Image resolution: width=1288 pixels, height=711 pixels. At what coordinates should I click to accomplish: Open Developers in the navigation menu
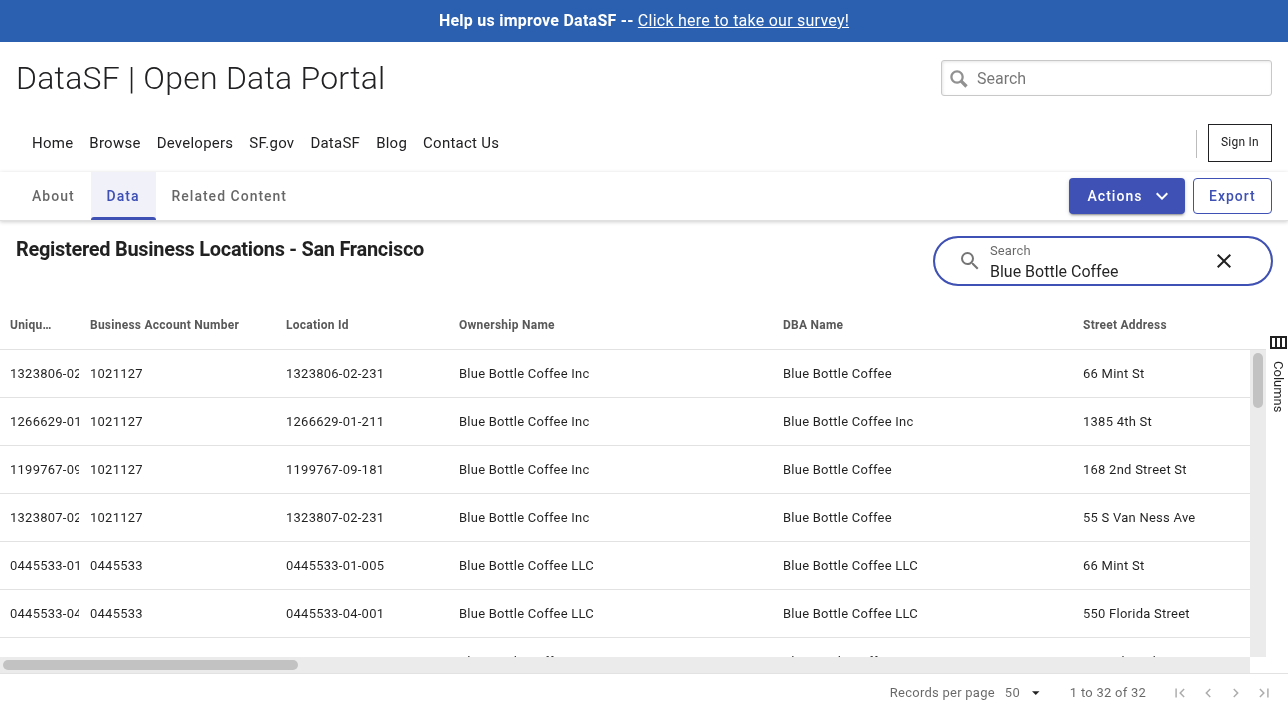point(195,143)
